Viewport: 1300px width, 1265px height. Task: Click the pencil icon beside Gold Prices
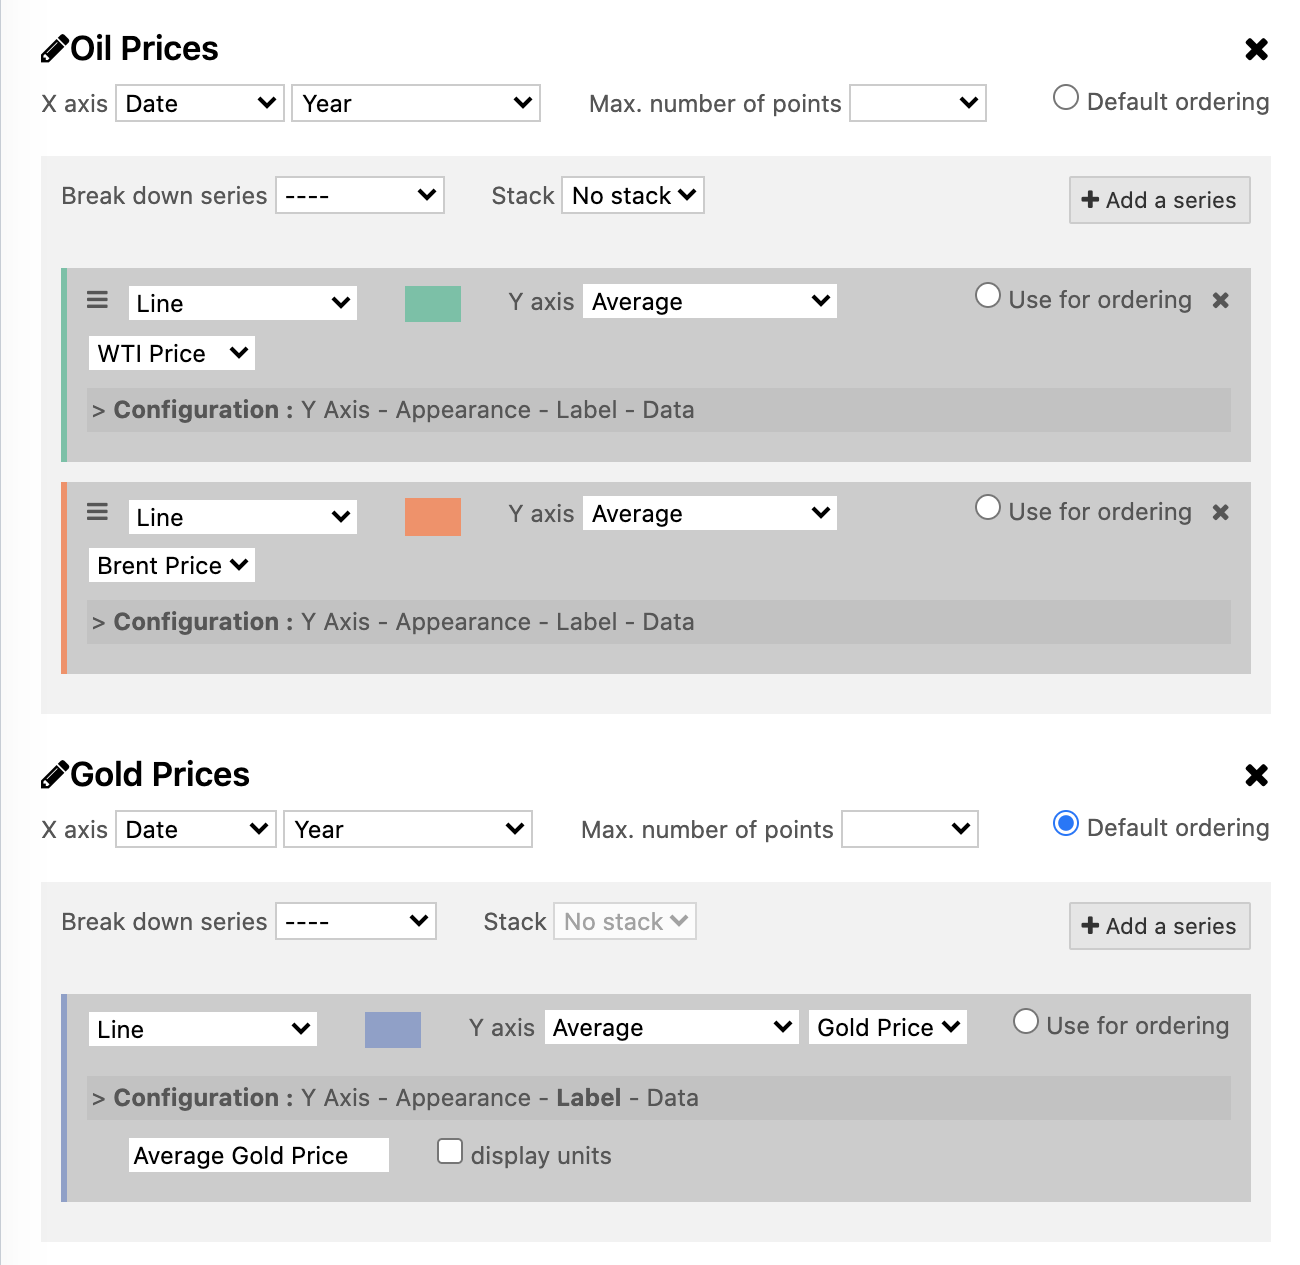point(54,775)
